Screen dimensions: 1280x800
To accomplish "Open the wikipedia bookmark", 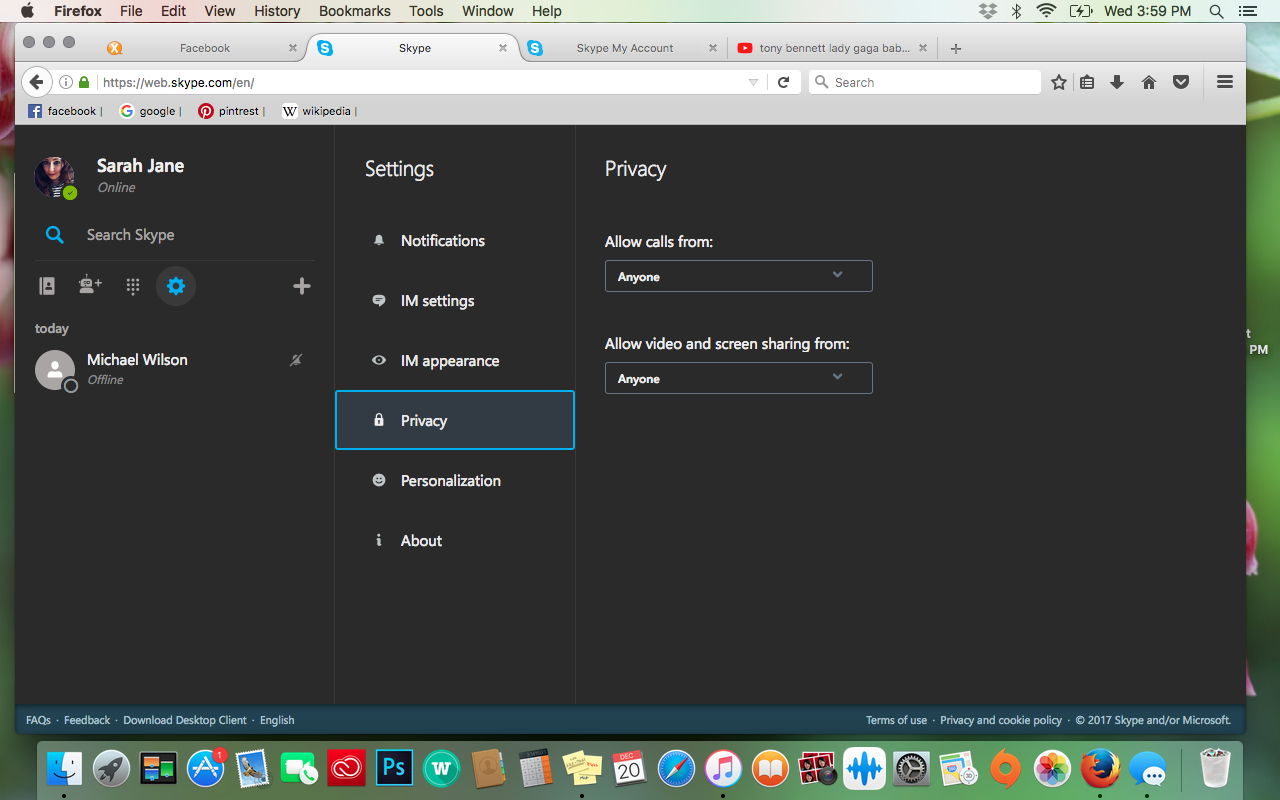I will pyautogui.click(x=317, y=111).
